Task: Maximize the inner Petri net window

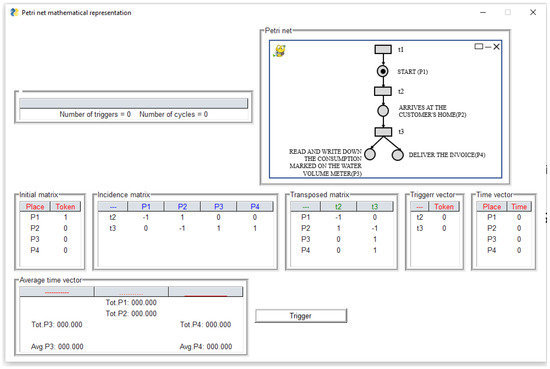Action: [x=479, y=46]
